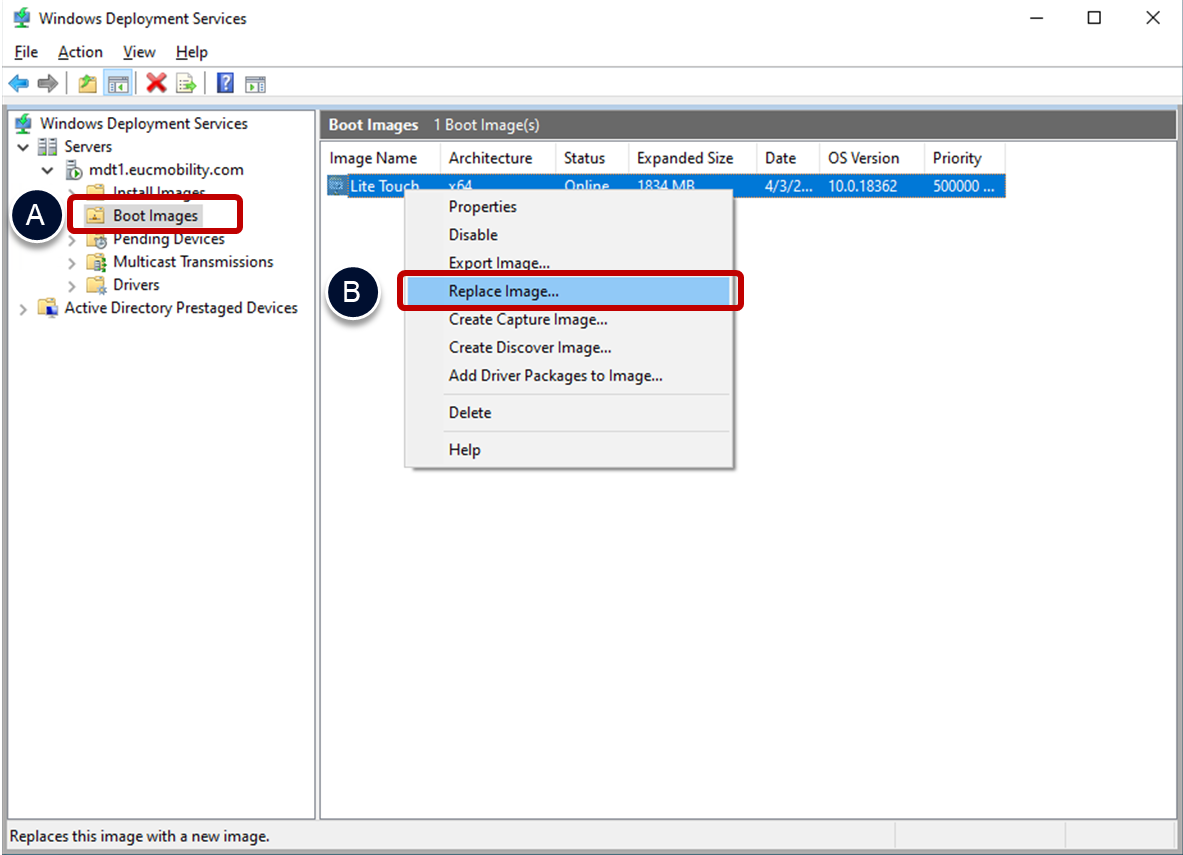Click the Export List toolbar icon
The width and height of the screenshot is (1183, 855).
(186, 84)
